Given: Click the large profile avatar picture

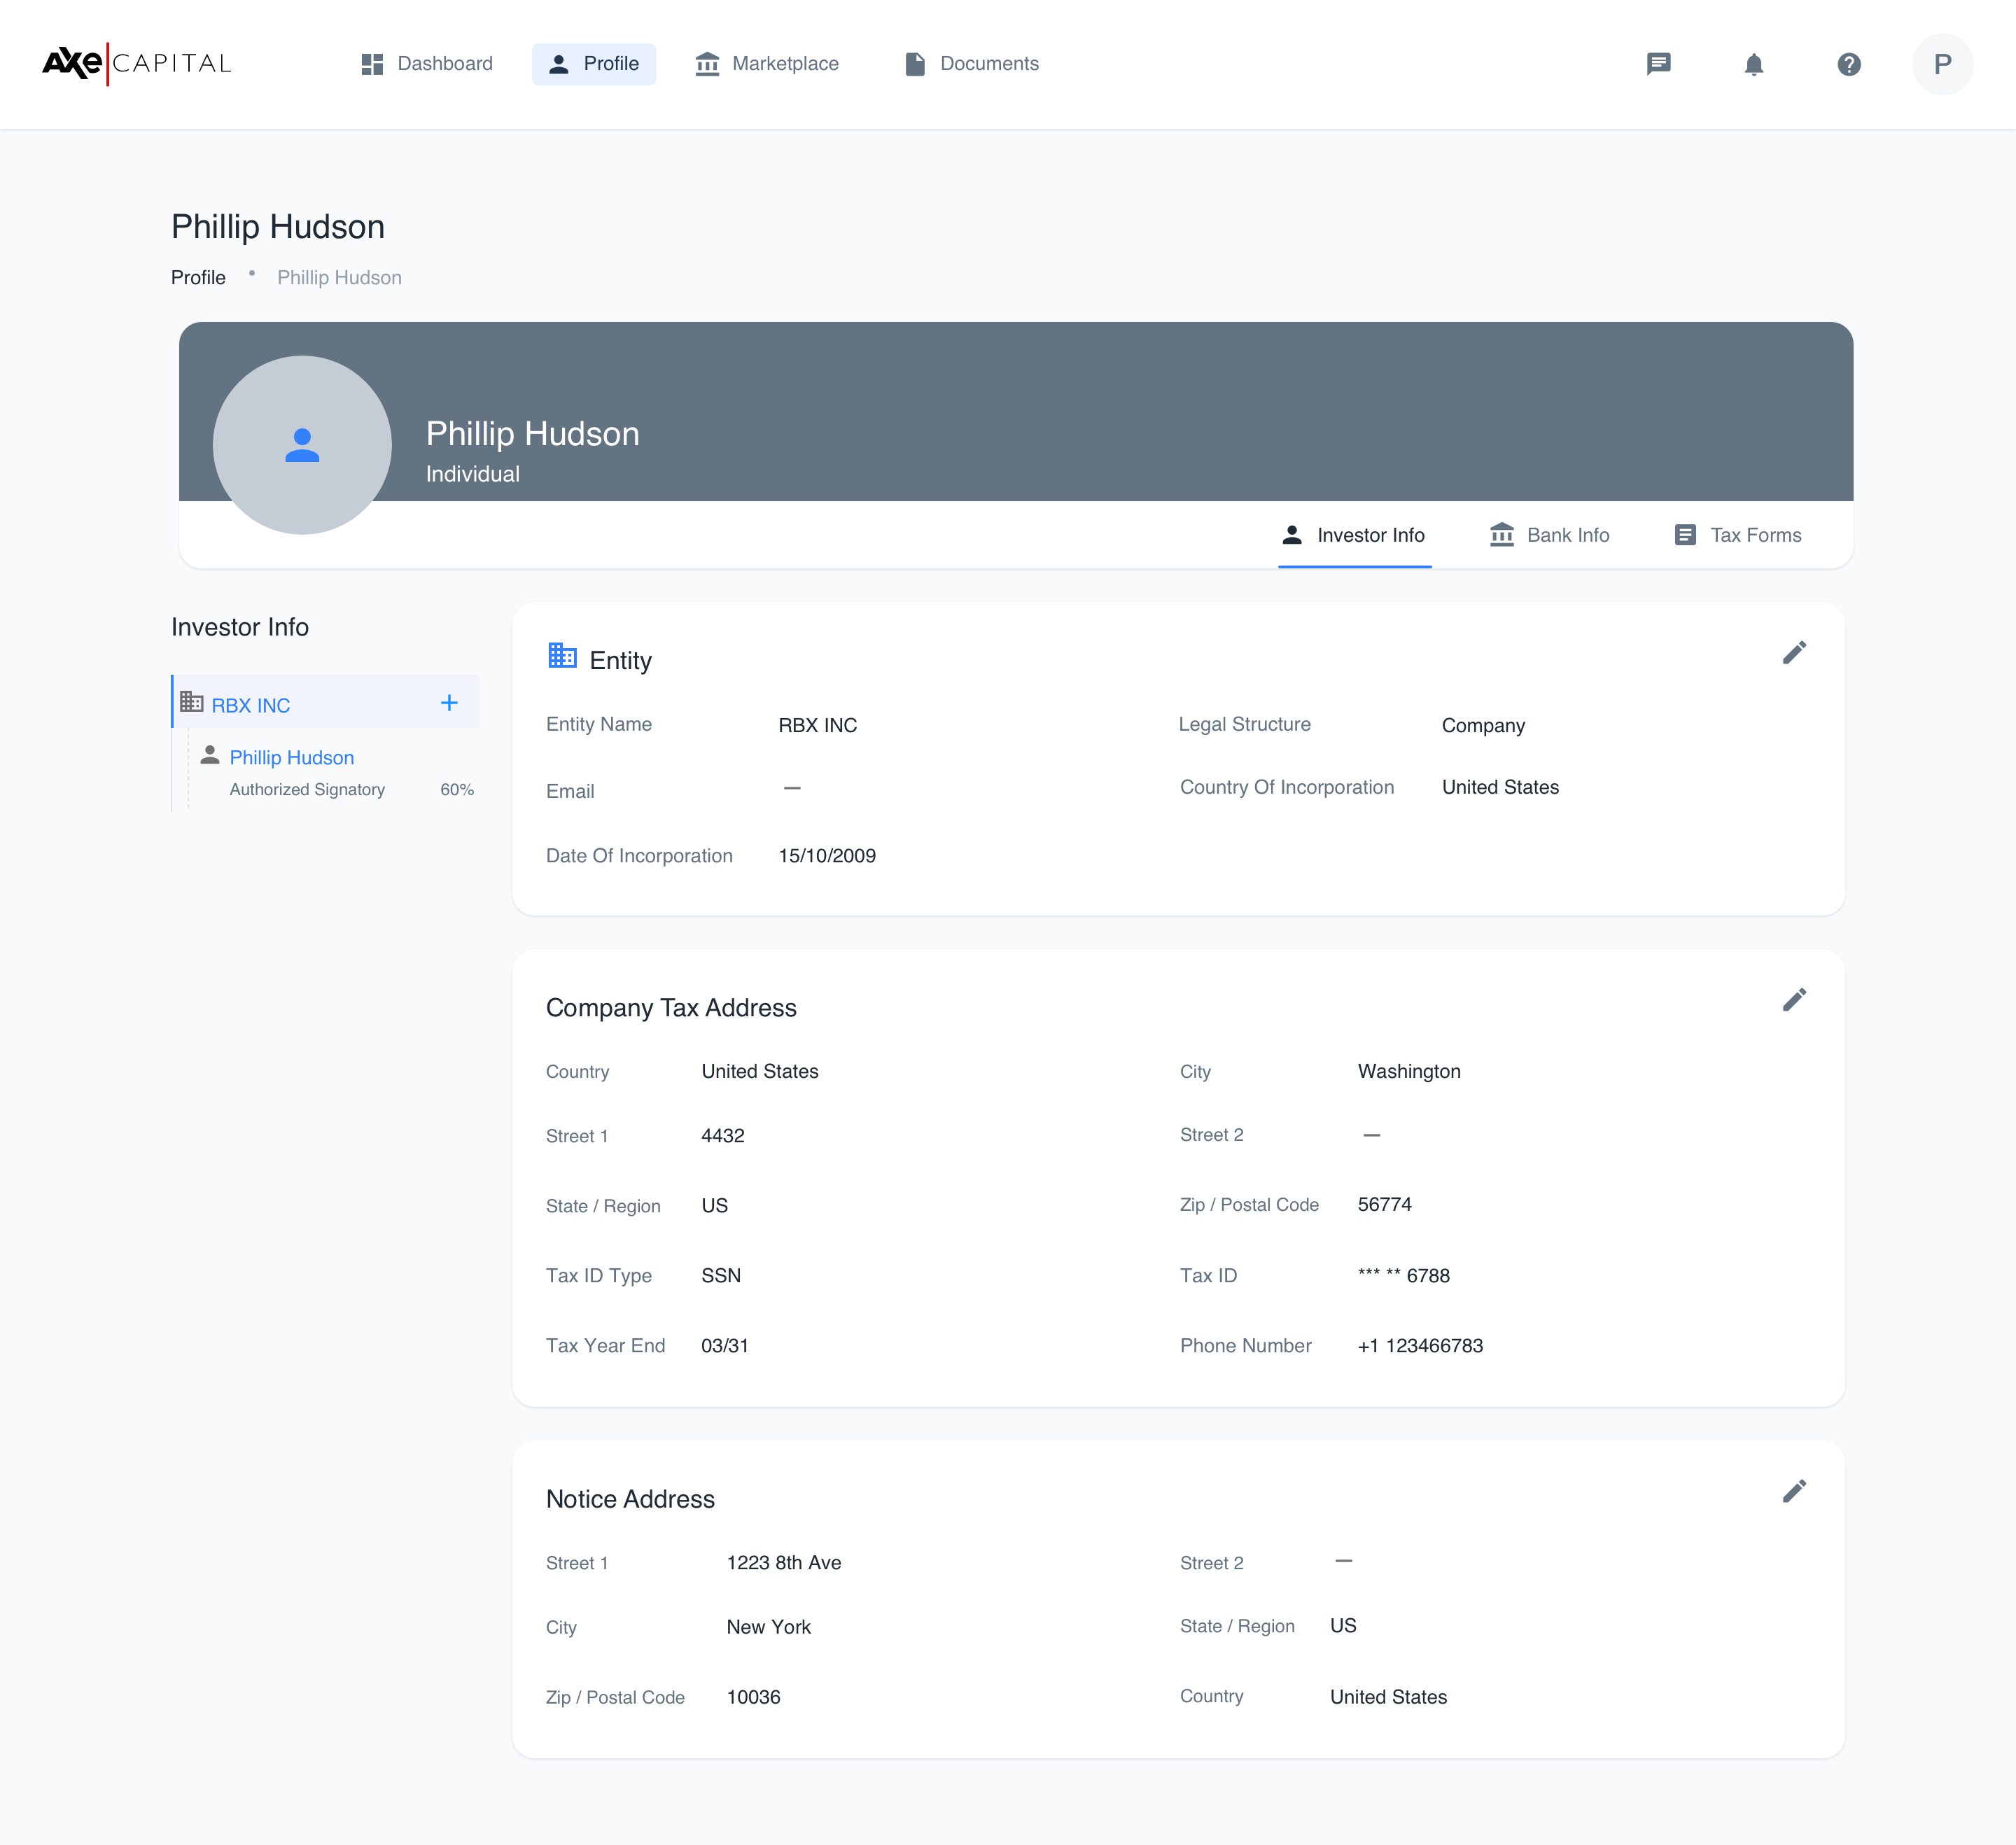Looking at the screenshot, I should click(302, 445).
